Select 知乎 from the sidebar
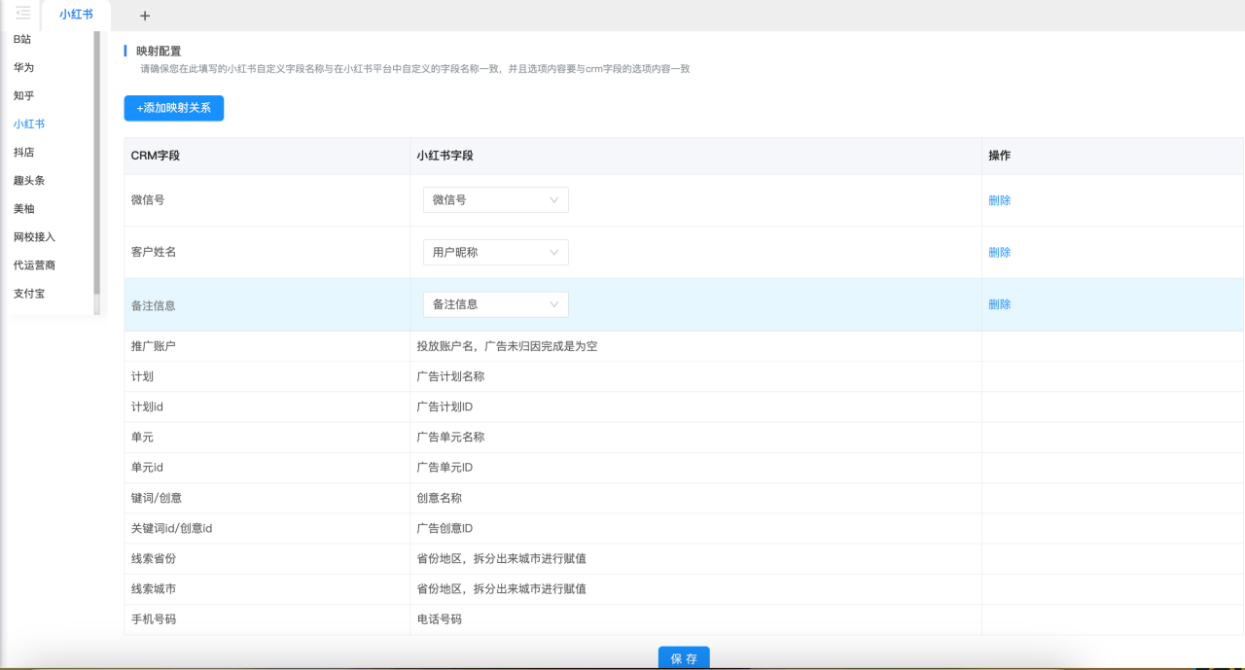 tap(23, 96)
